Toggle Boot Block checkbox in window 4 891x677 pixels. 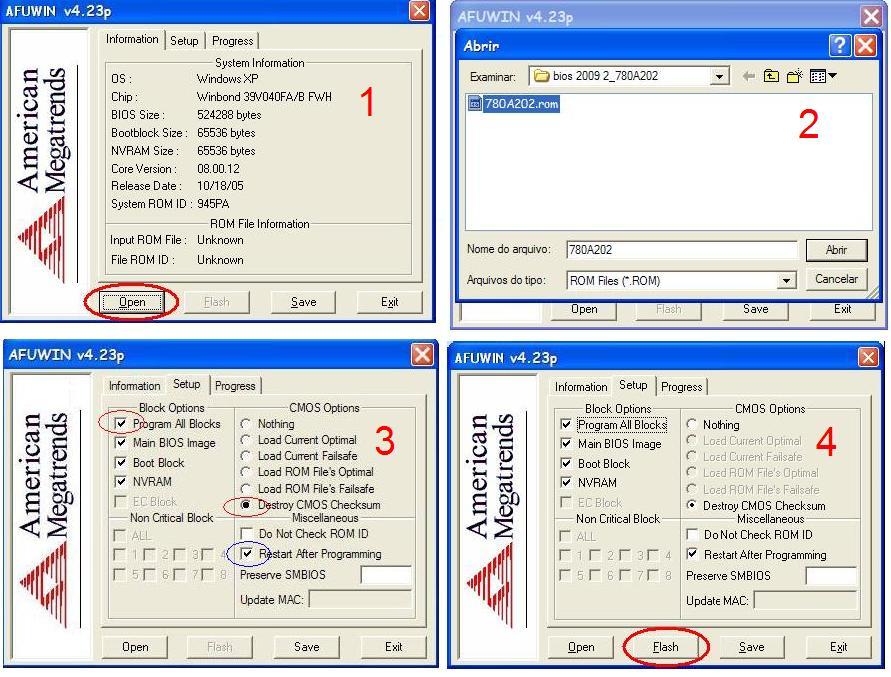pyautogui.click(x=566, y=463)
